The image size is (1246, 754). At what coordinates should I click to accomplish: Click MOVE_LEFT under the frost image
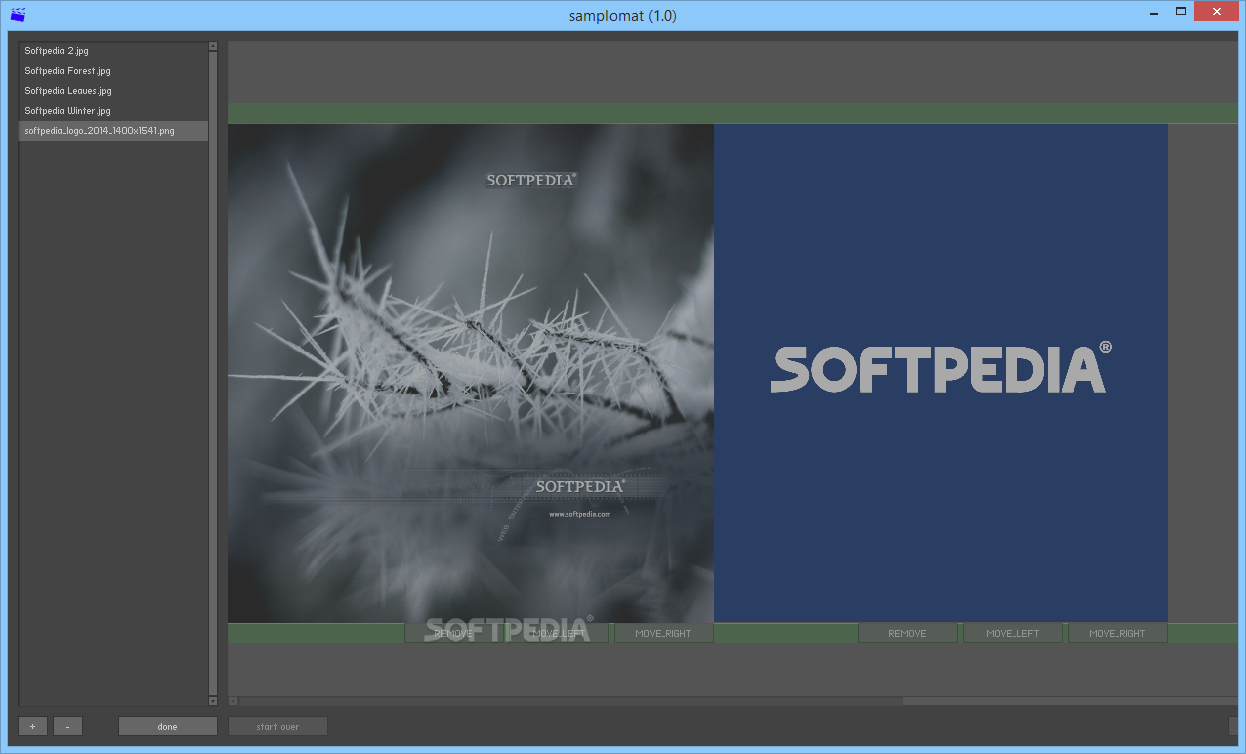559,633
